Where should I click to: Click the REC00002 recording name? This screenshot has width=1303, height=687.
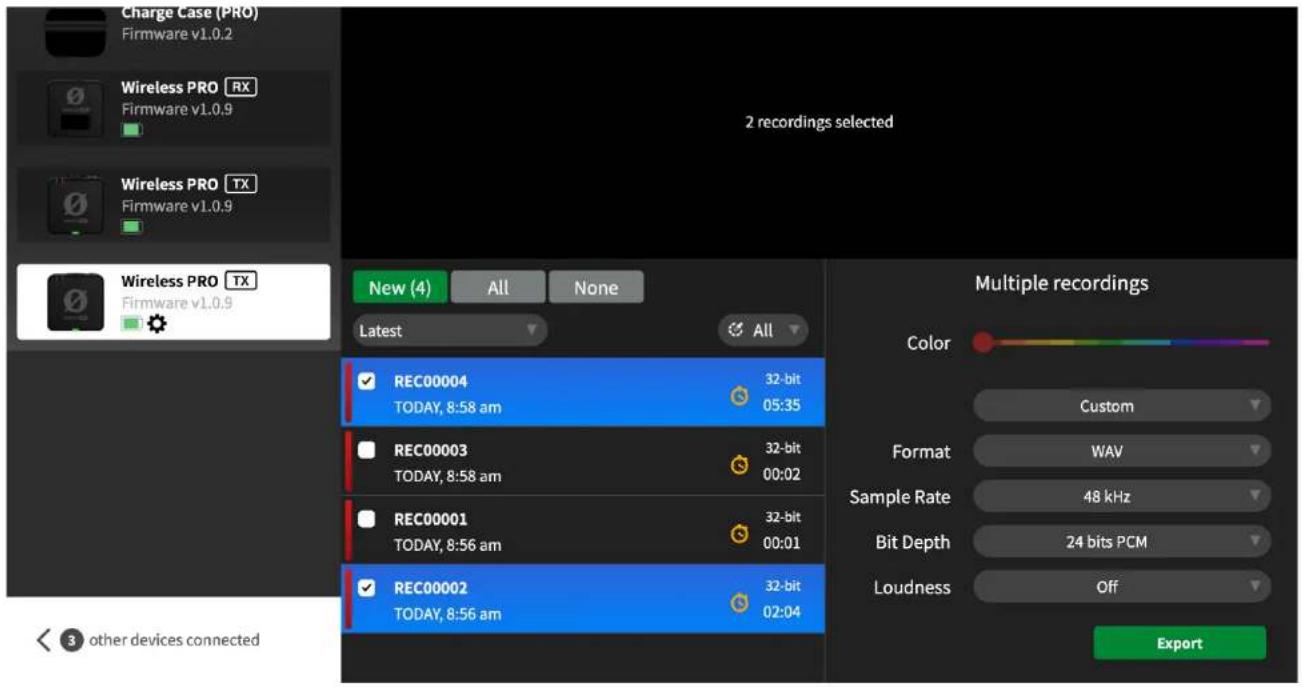click(430, 589)
